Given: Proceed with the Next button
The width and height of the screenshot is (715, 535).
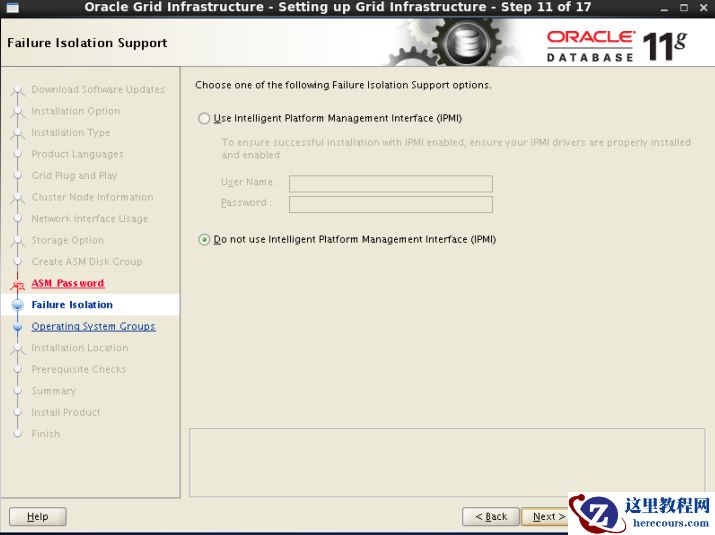Looking at the screenshot, I should (x=546, y=516).
